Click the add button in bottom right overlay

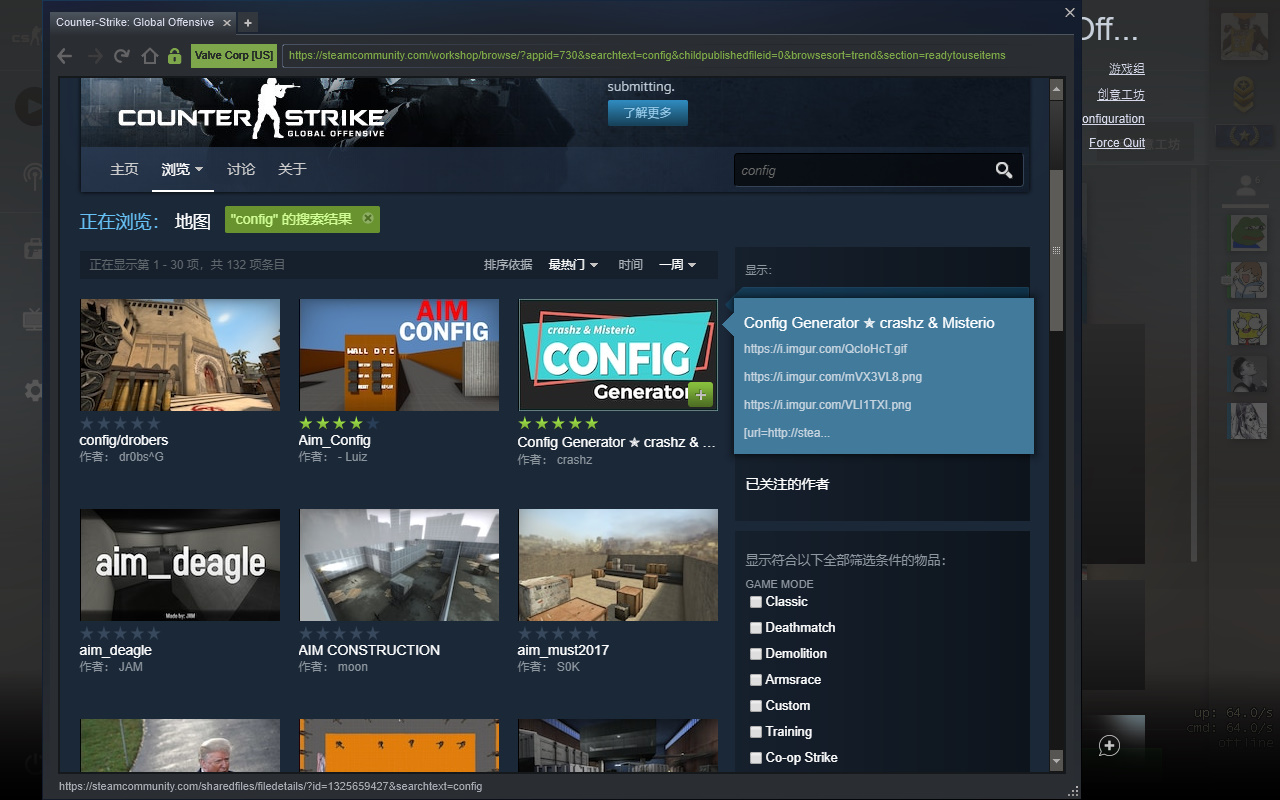click(1109, 745)
